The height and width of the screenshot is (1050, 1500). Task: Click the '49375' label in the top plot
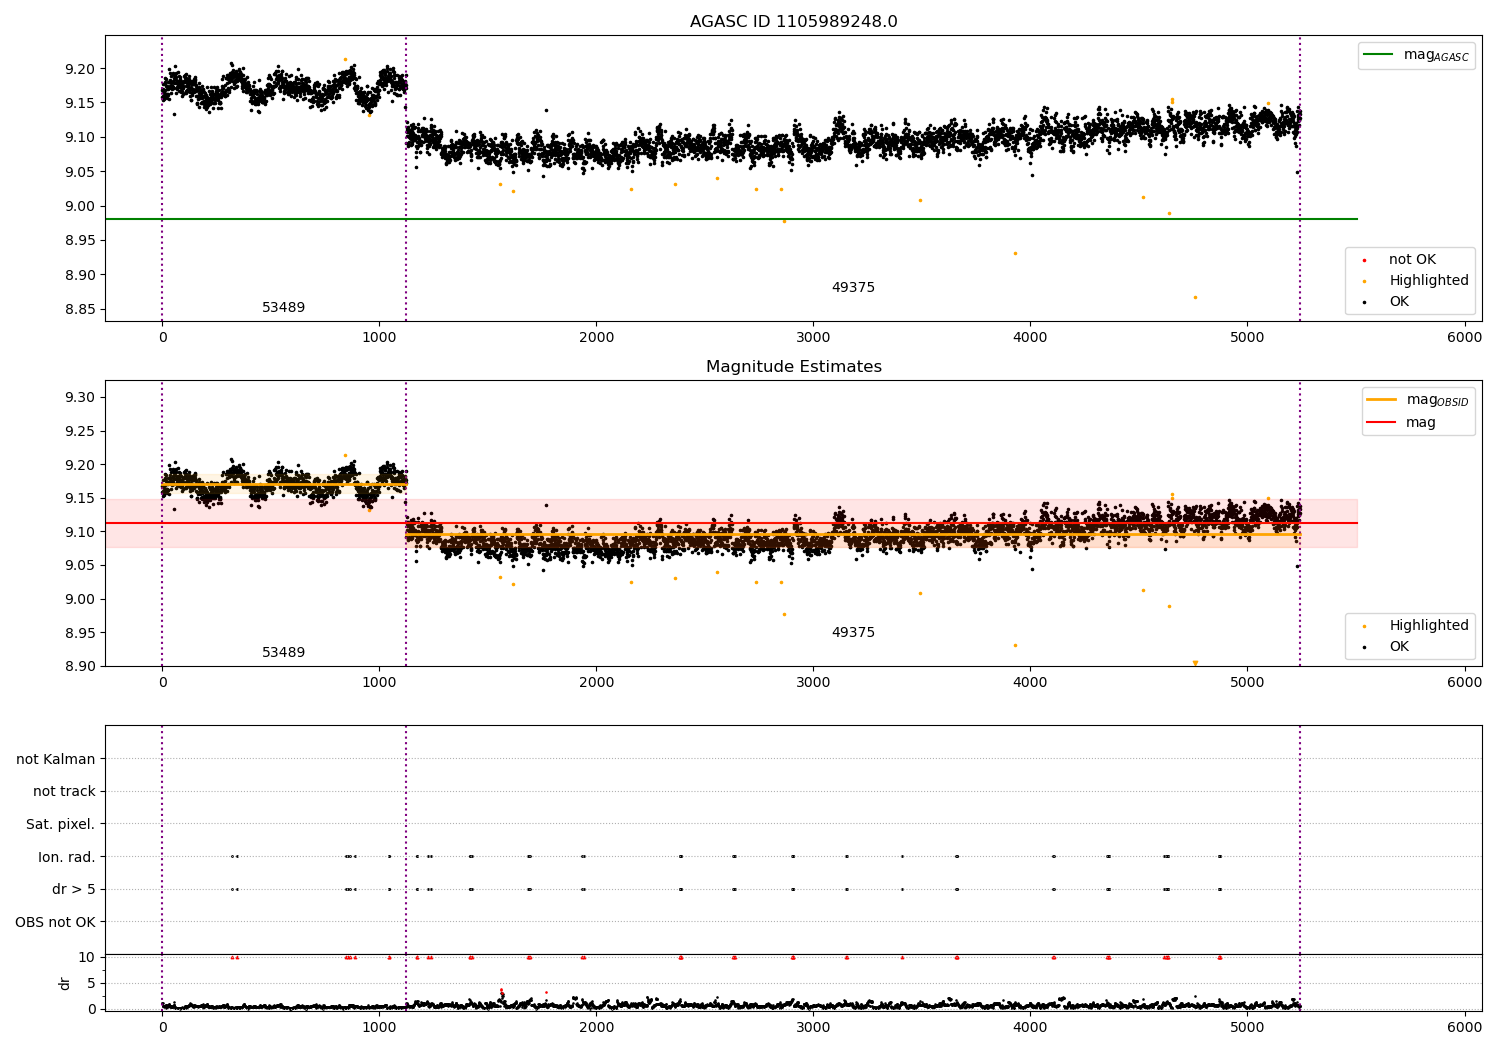(853, 288)
